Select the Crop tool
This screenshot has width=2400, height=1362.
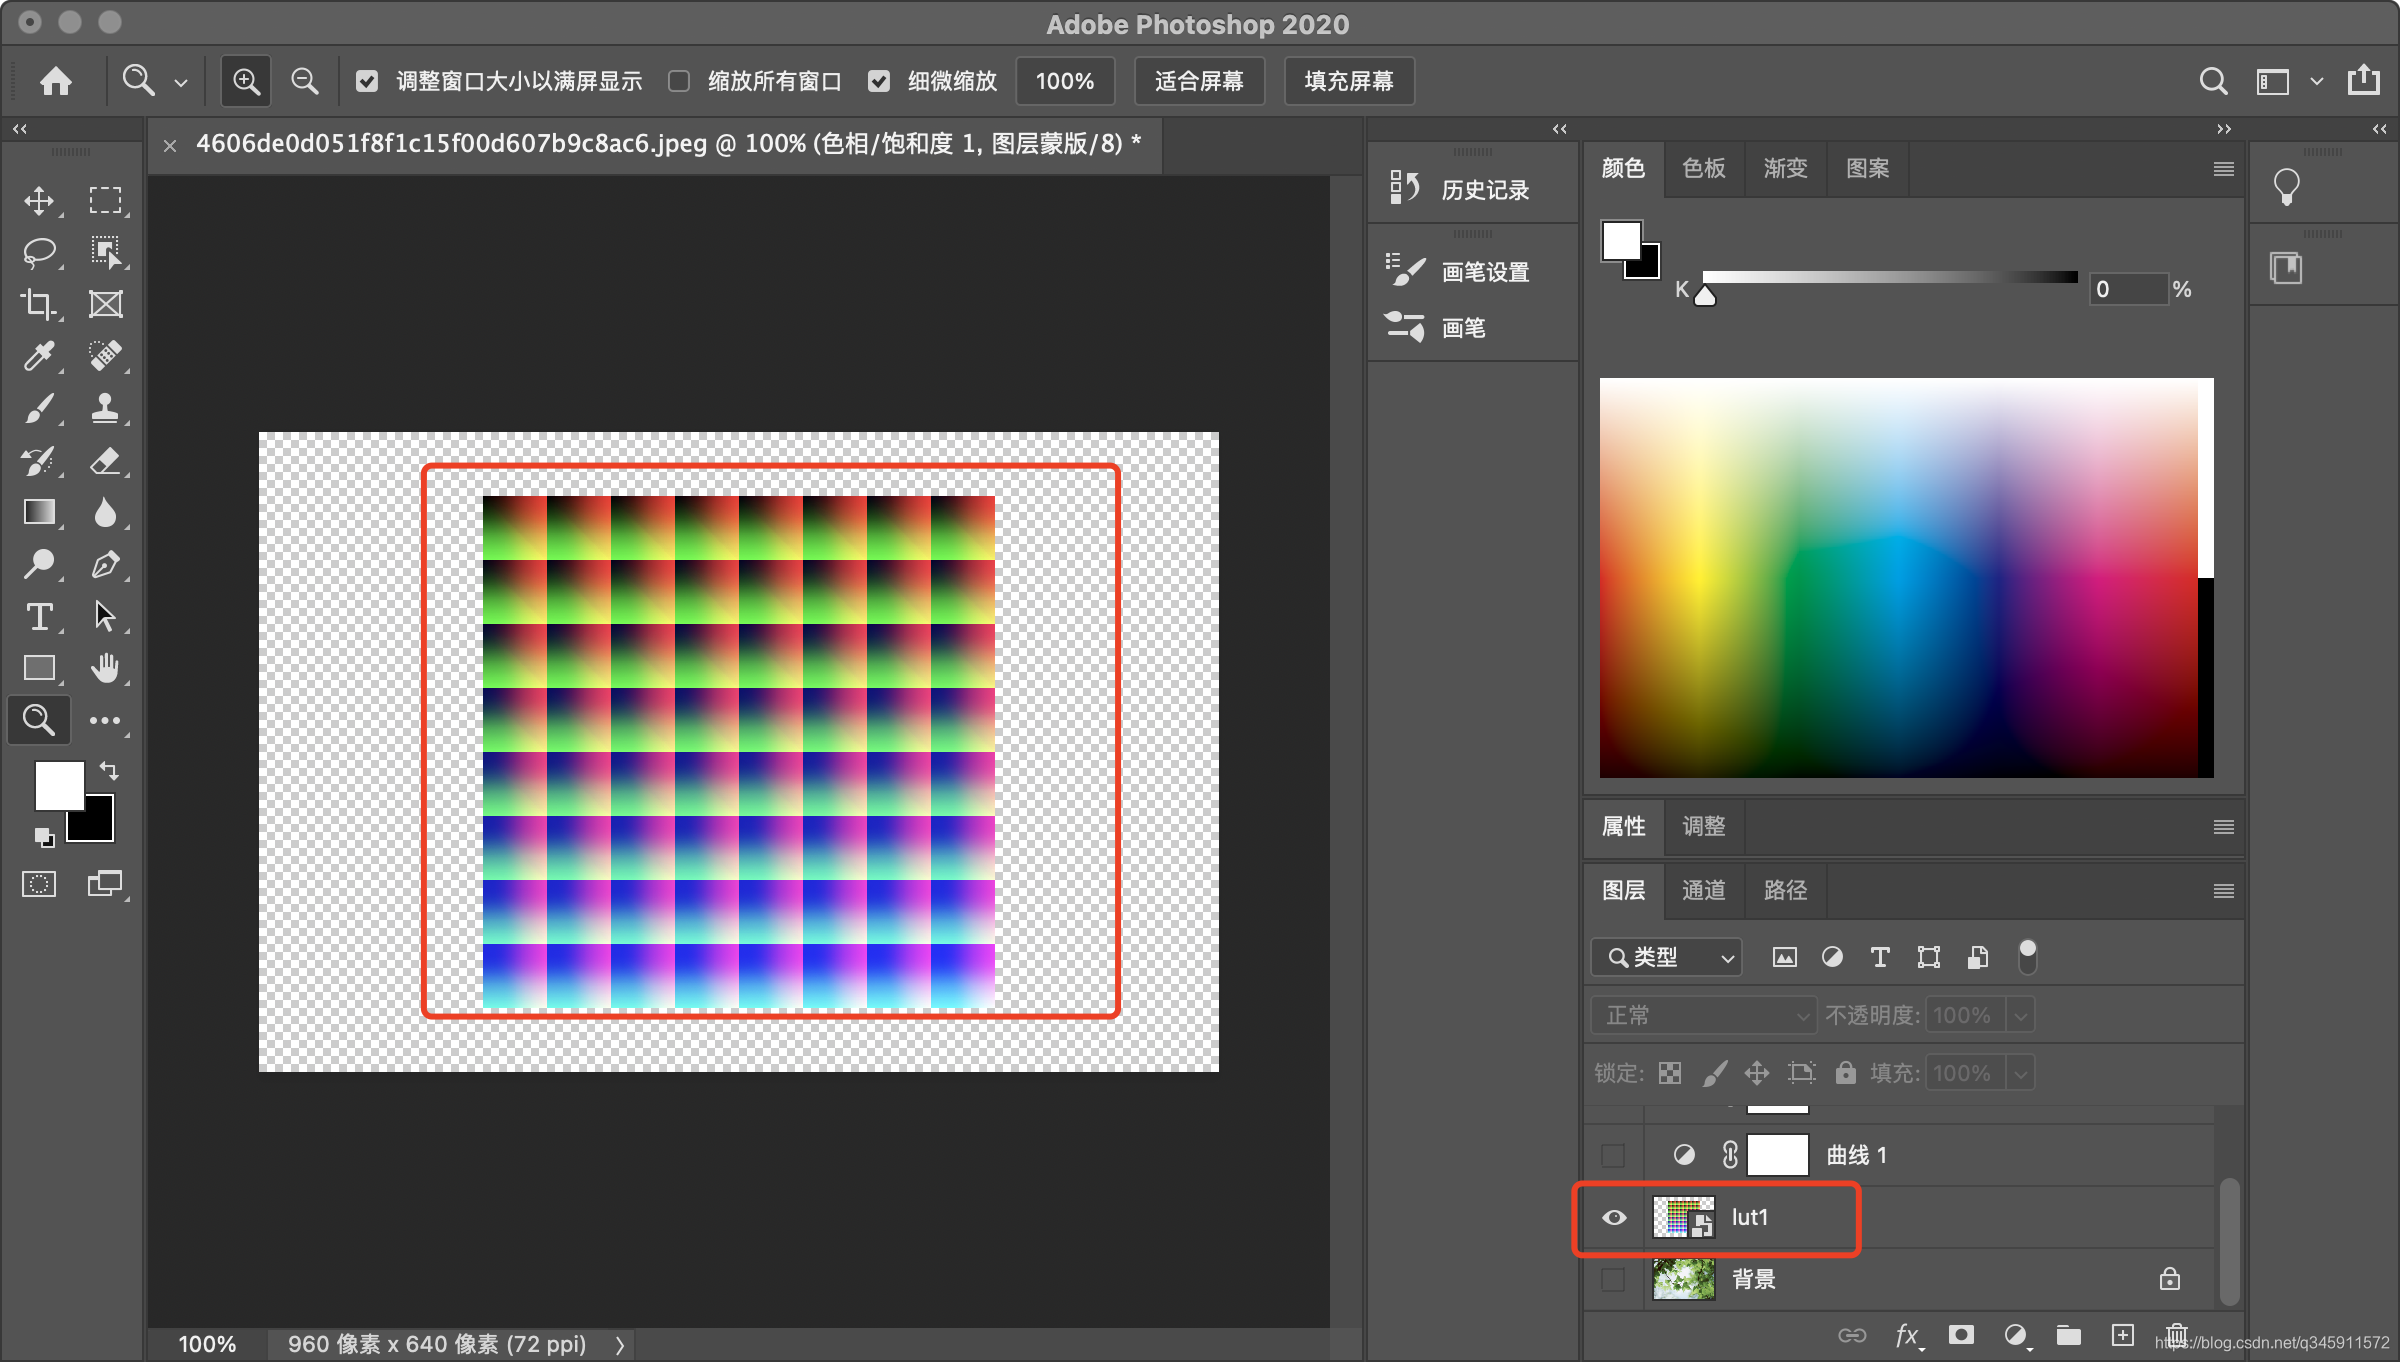point(39,304)
